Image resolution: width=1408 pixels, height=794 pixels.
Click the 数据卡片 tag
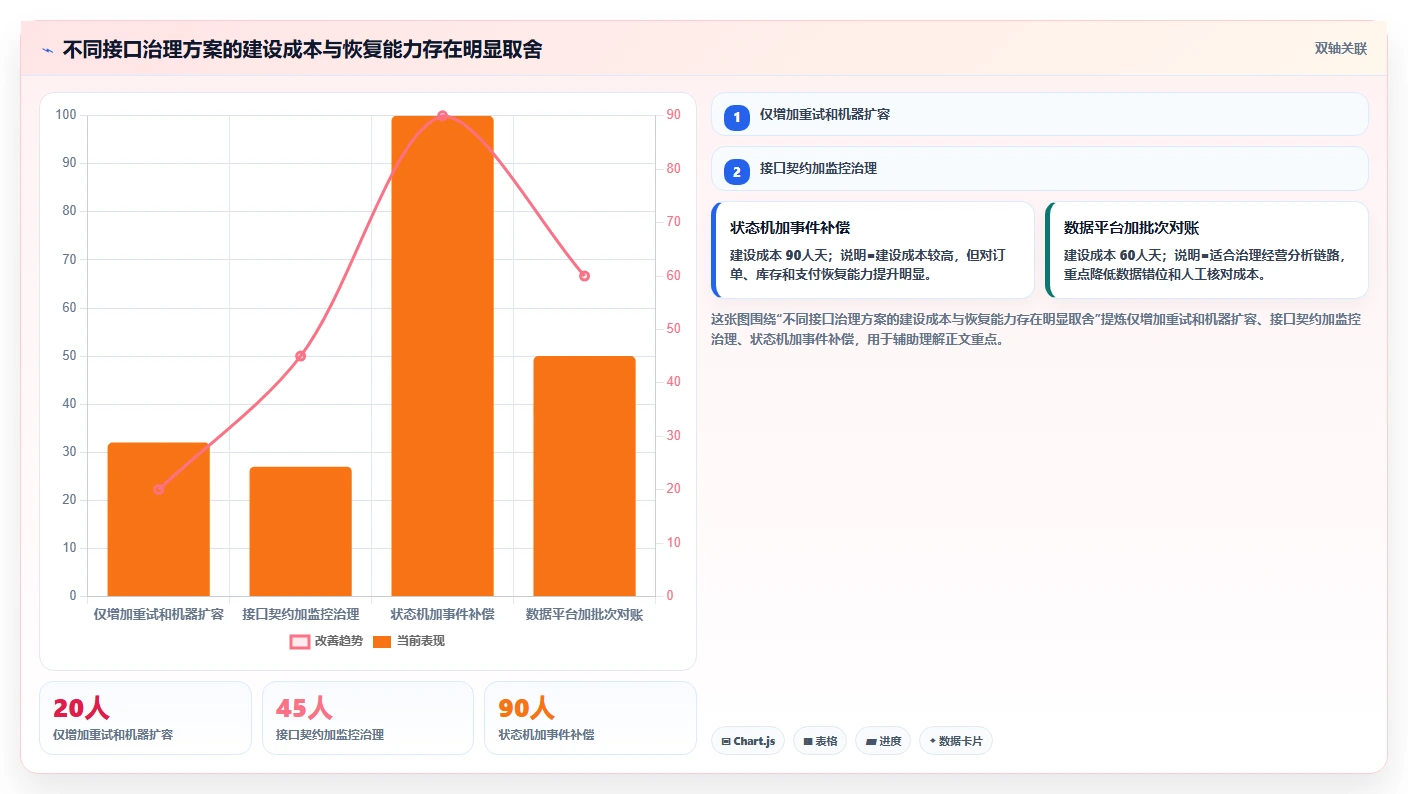956,741
